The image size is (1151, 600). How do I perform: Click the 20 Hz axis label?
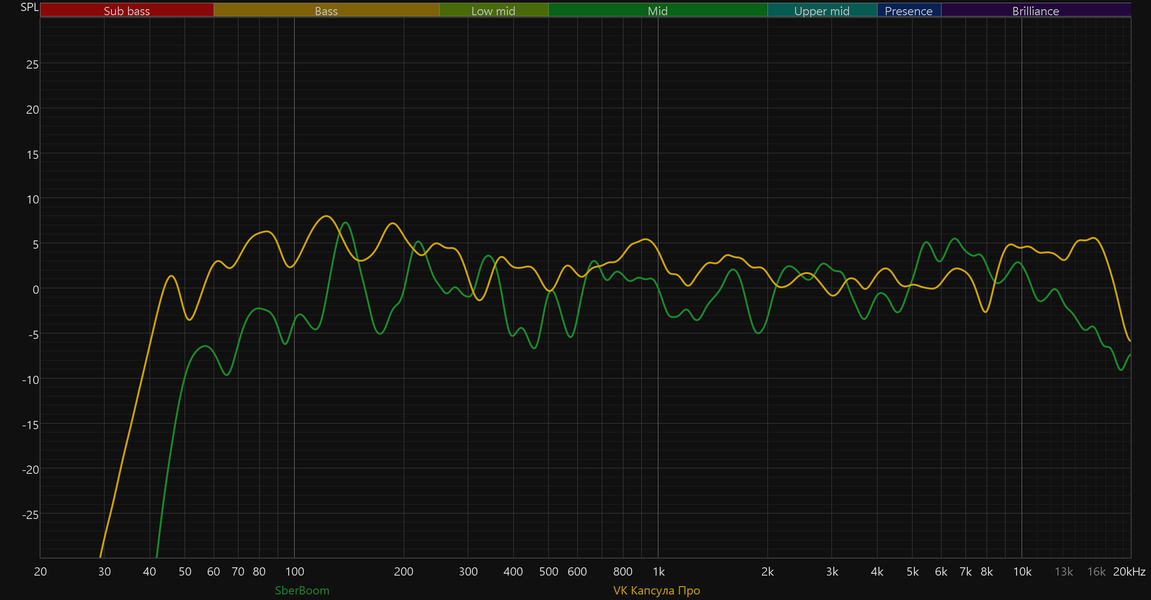click(x=40, y=572)
